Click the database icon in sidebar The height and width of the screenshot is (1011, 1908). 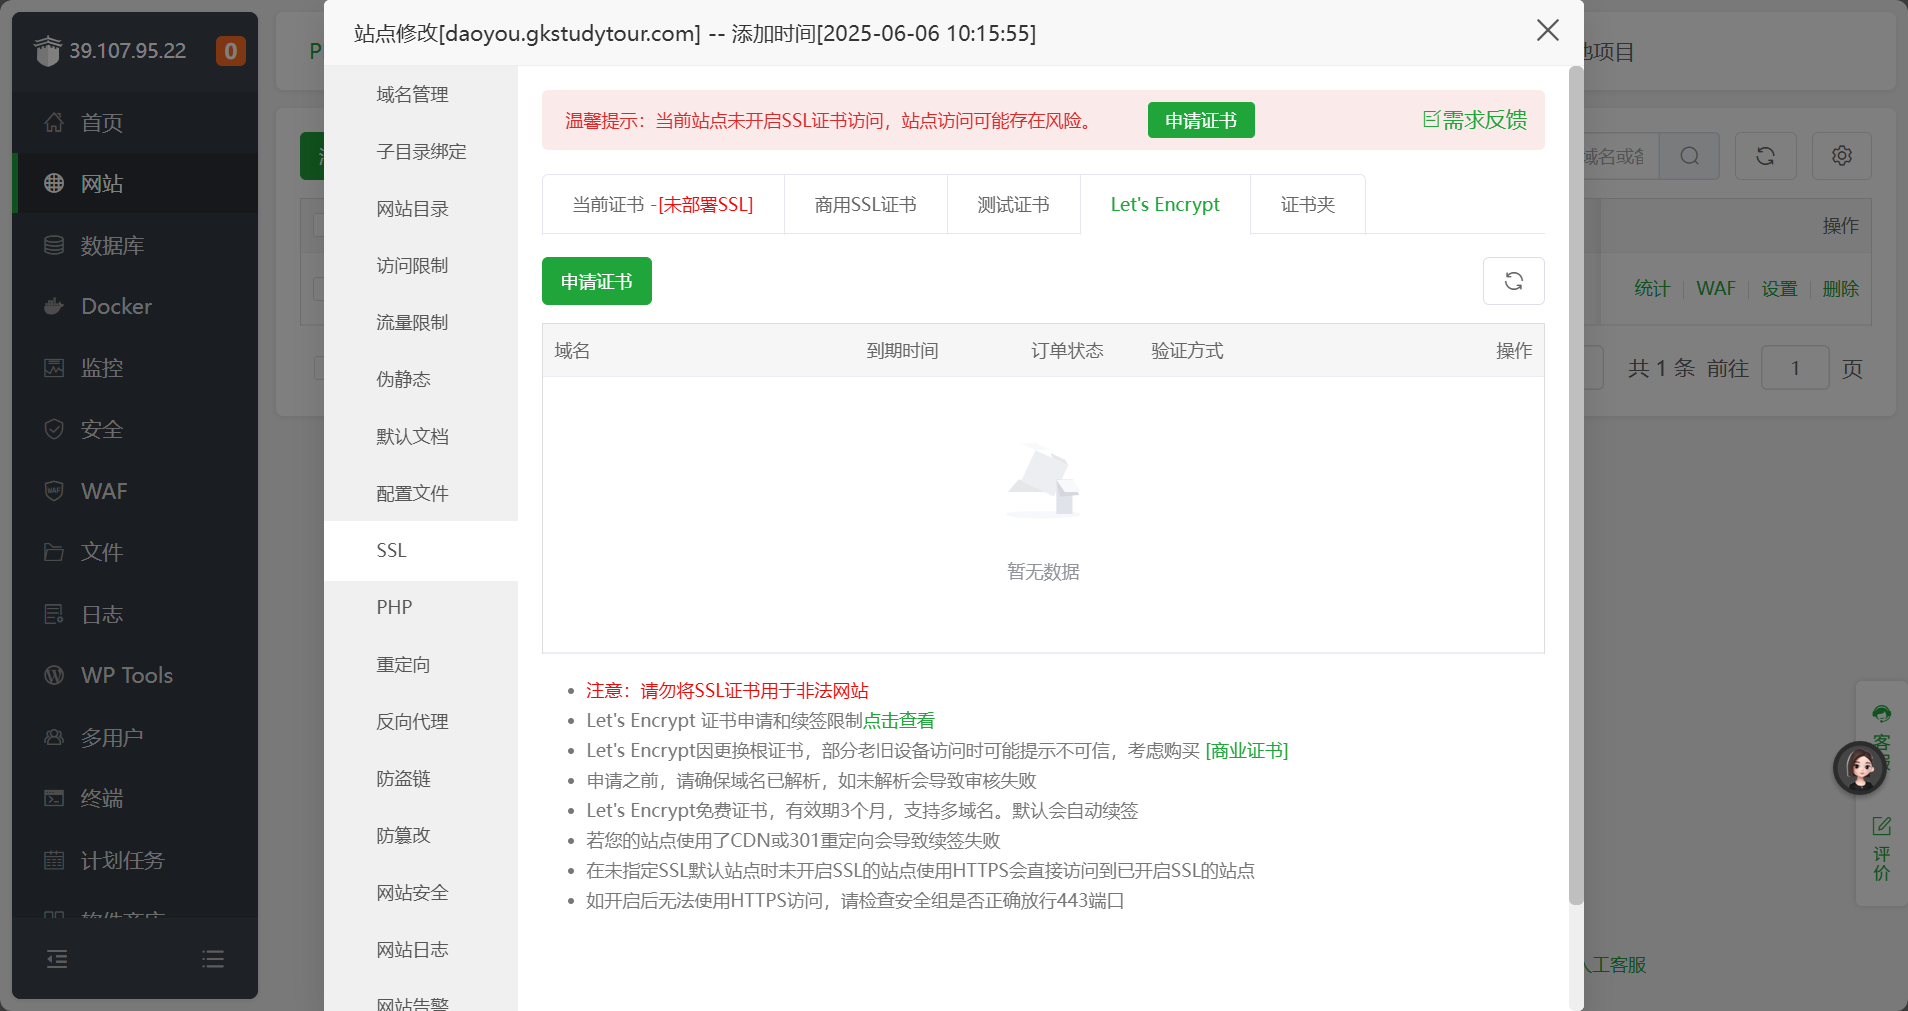54,245
